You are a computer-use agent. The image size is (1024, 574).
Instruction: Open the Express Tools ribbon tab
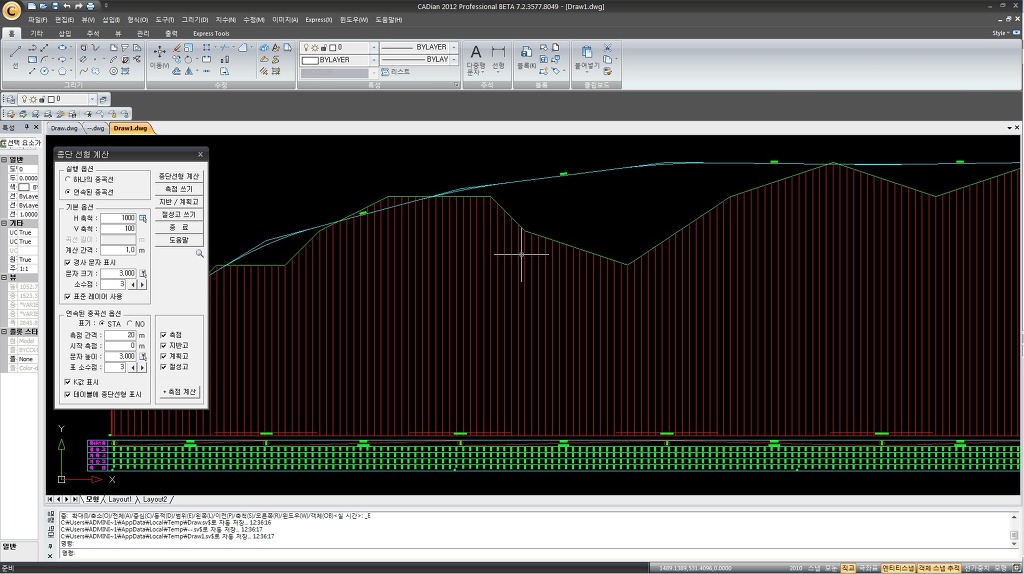[x=211, y=33]
